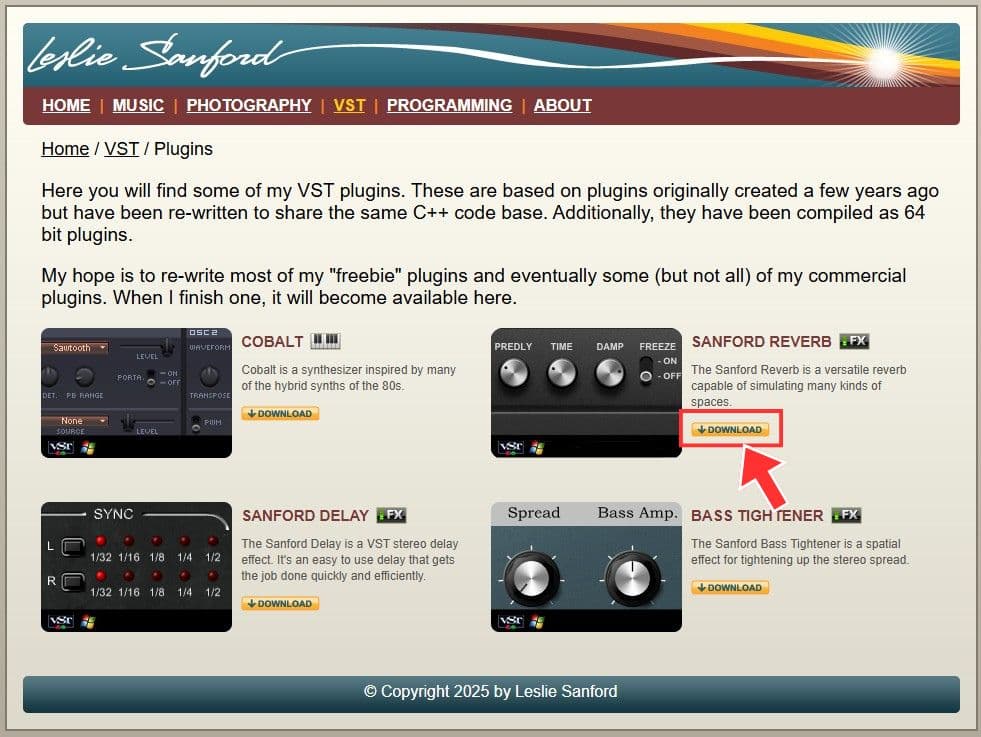Viewport: 981px width, 737px height.
Task: Open the Sawtooth waveform dropdown
Action: [74, 347]
